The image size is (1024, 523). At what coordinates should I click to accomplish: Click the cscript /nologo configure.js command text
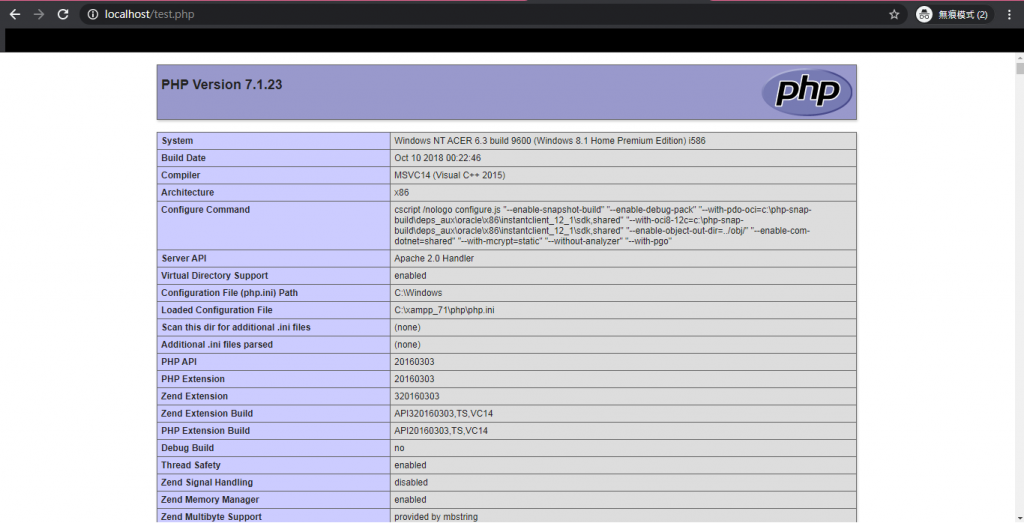coord(603,225)
